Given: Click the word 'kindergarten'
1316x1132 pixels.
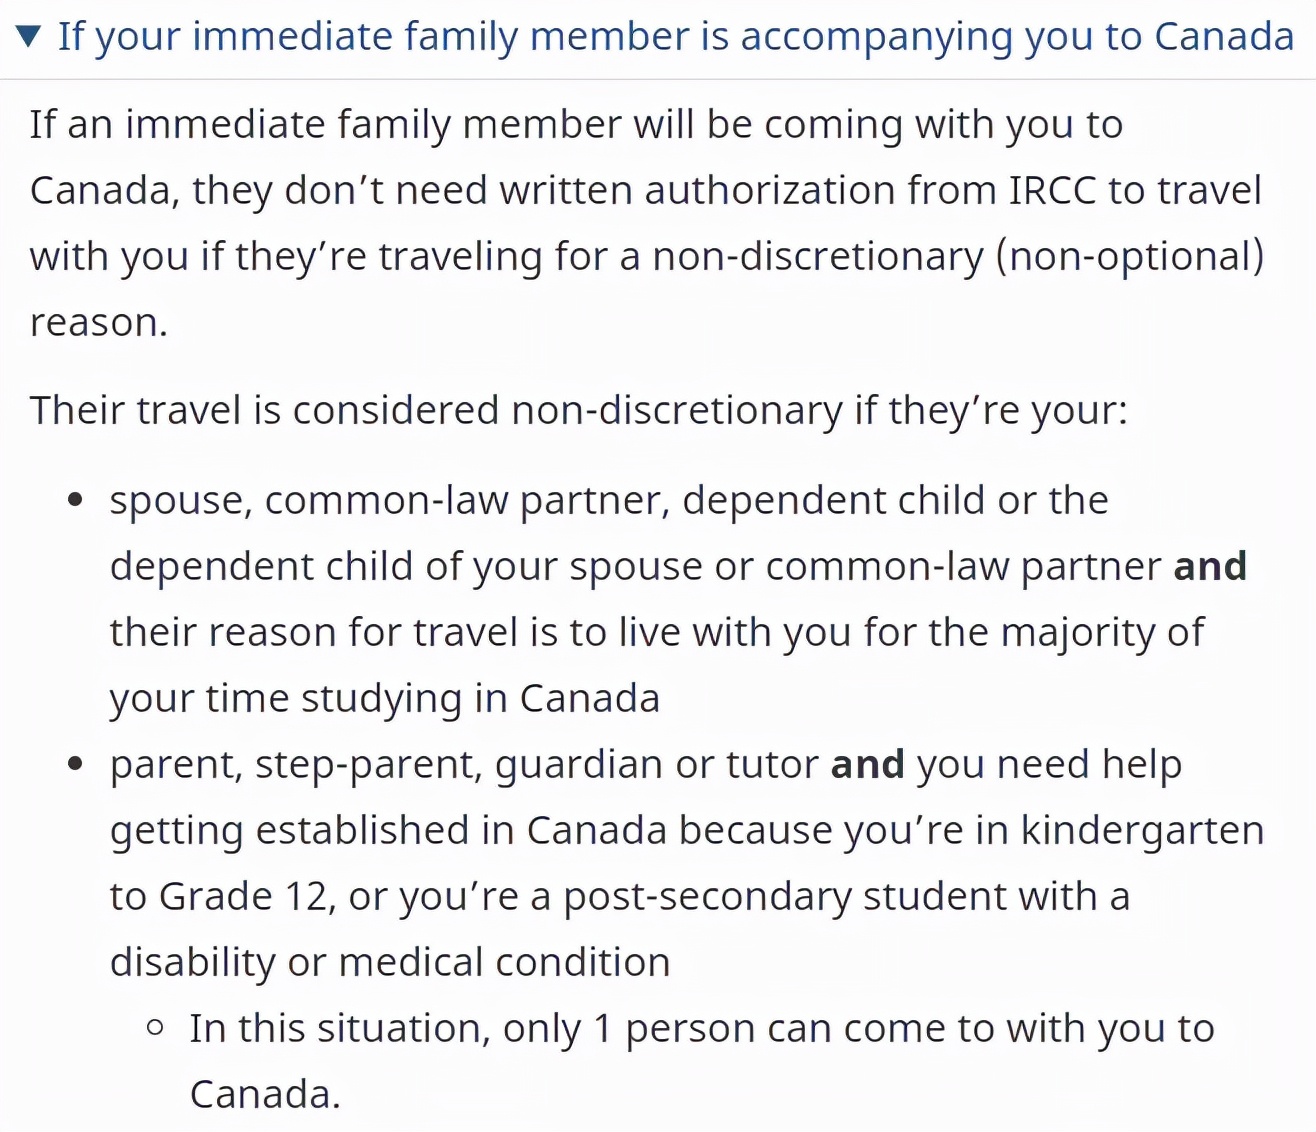Looking at the screenshot, I should coord(1142,830).
